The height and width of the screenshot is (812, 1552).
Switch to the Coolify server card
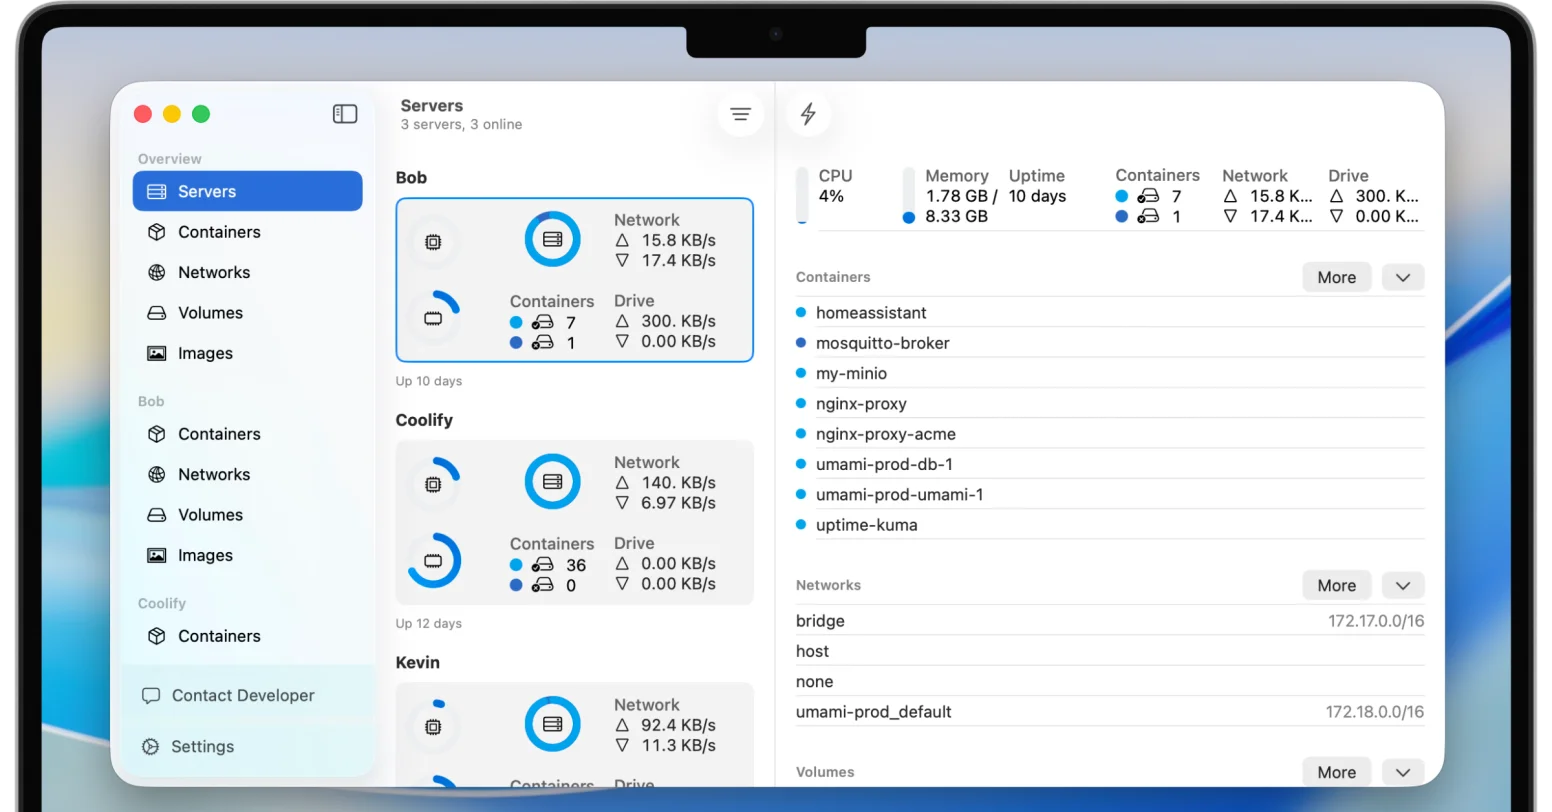(x=574, y=522)
